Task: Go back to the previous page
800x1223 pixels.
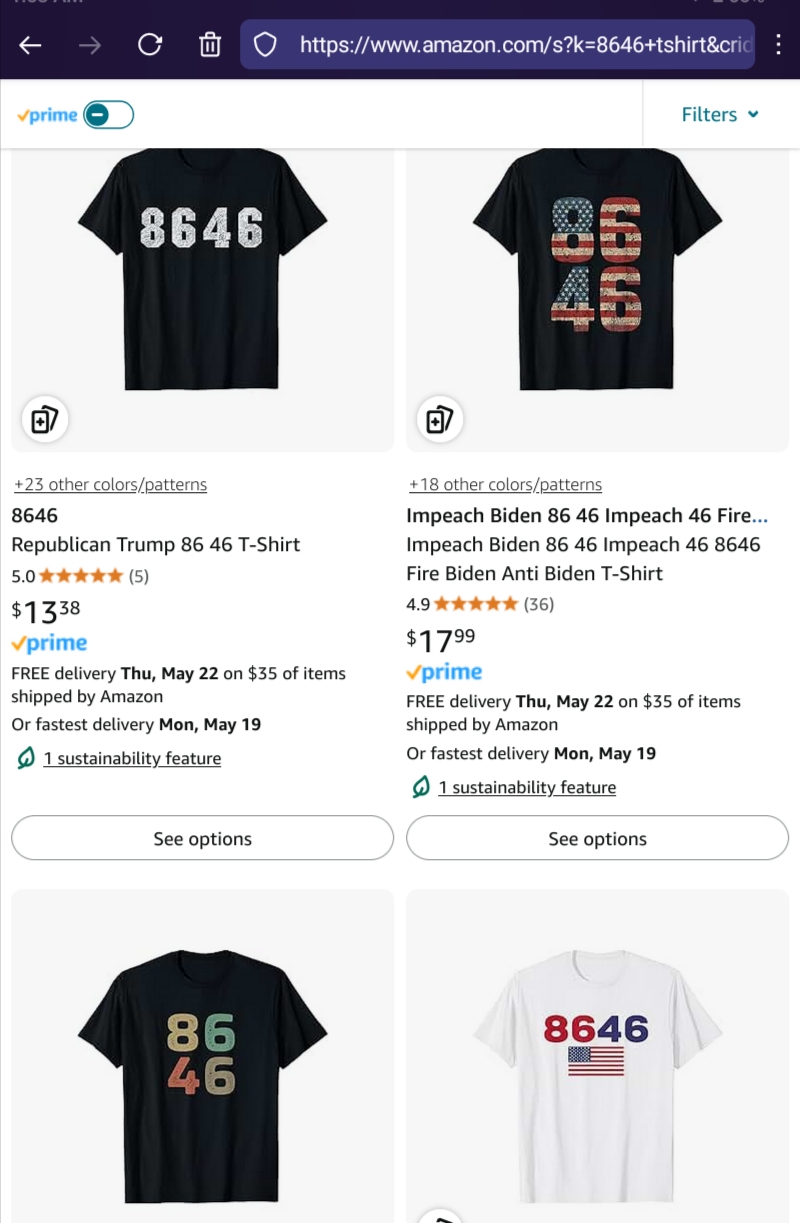Action: (30, 45)
